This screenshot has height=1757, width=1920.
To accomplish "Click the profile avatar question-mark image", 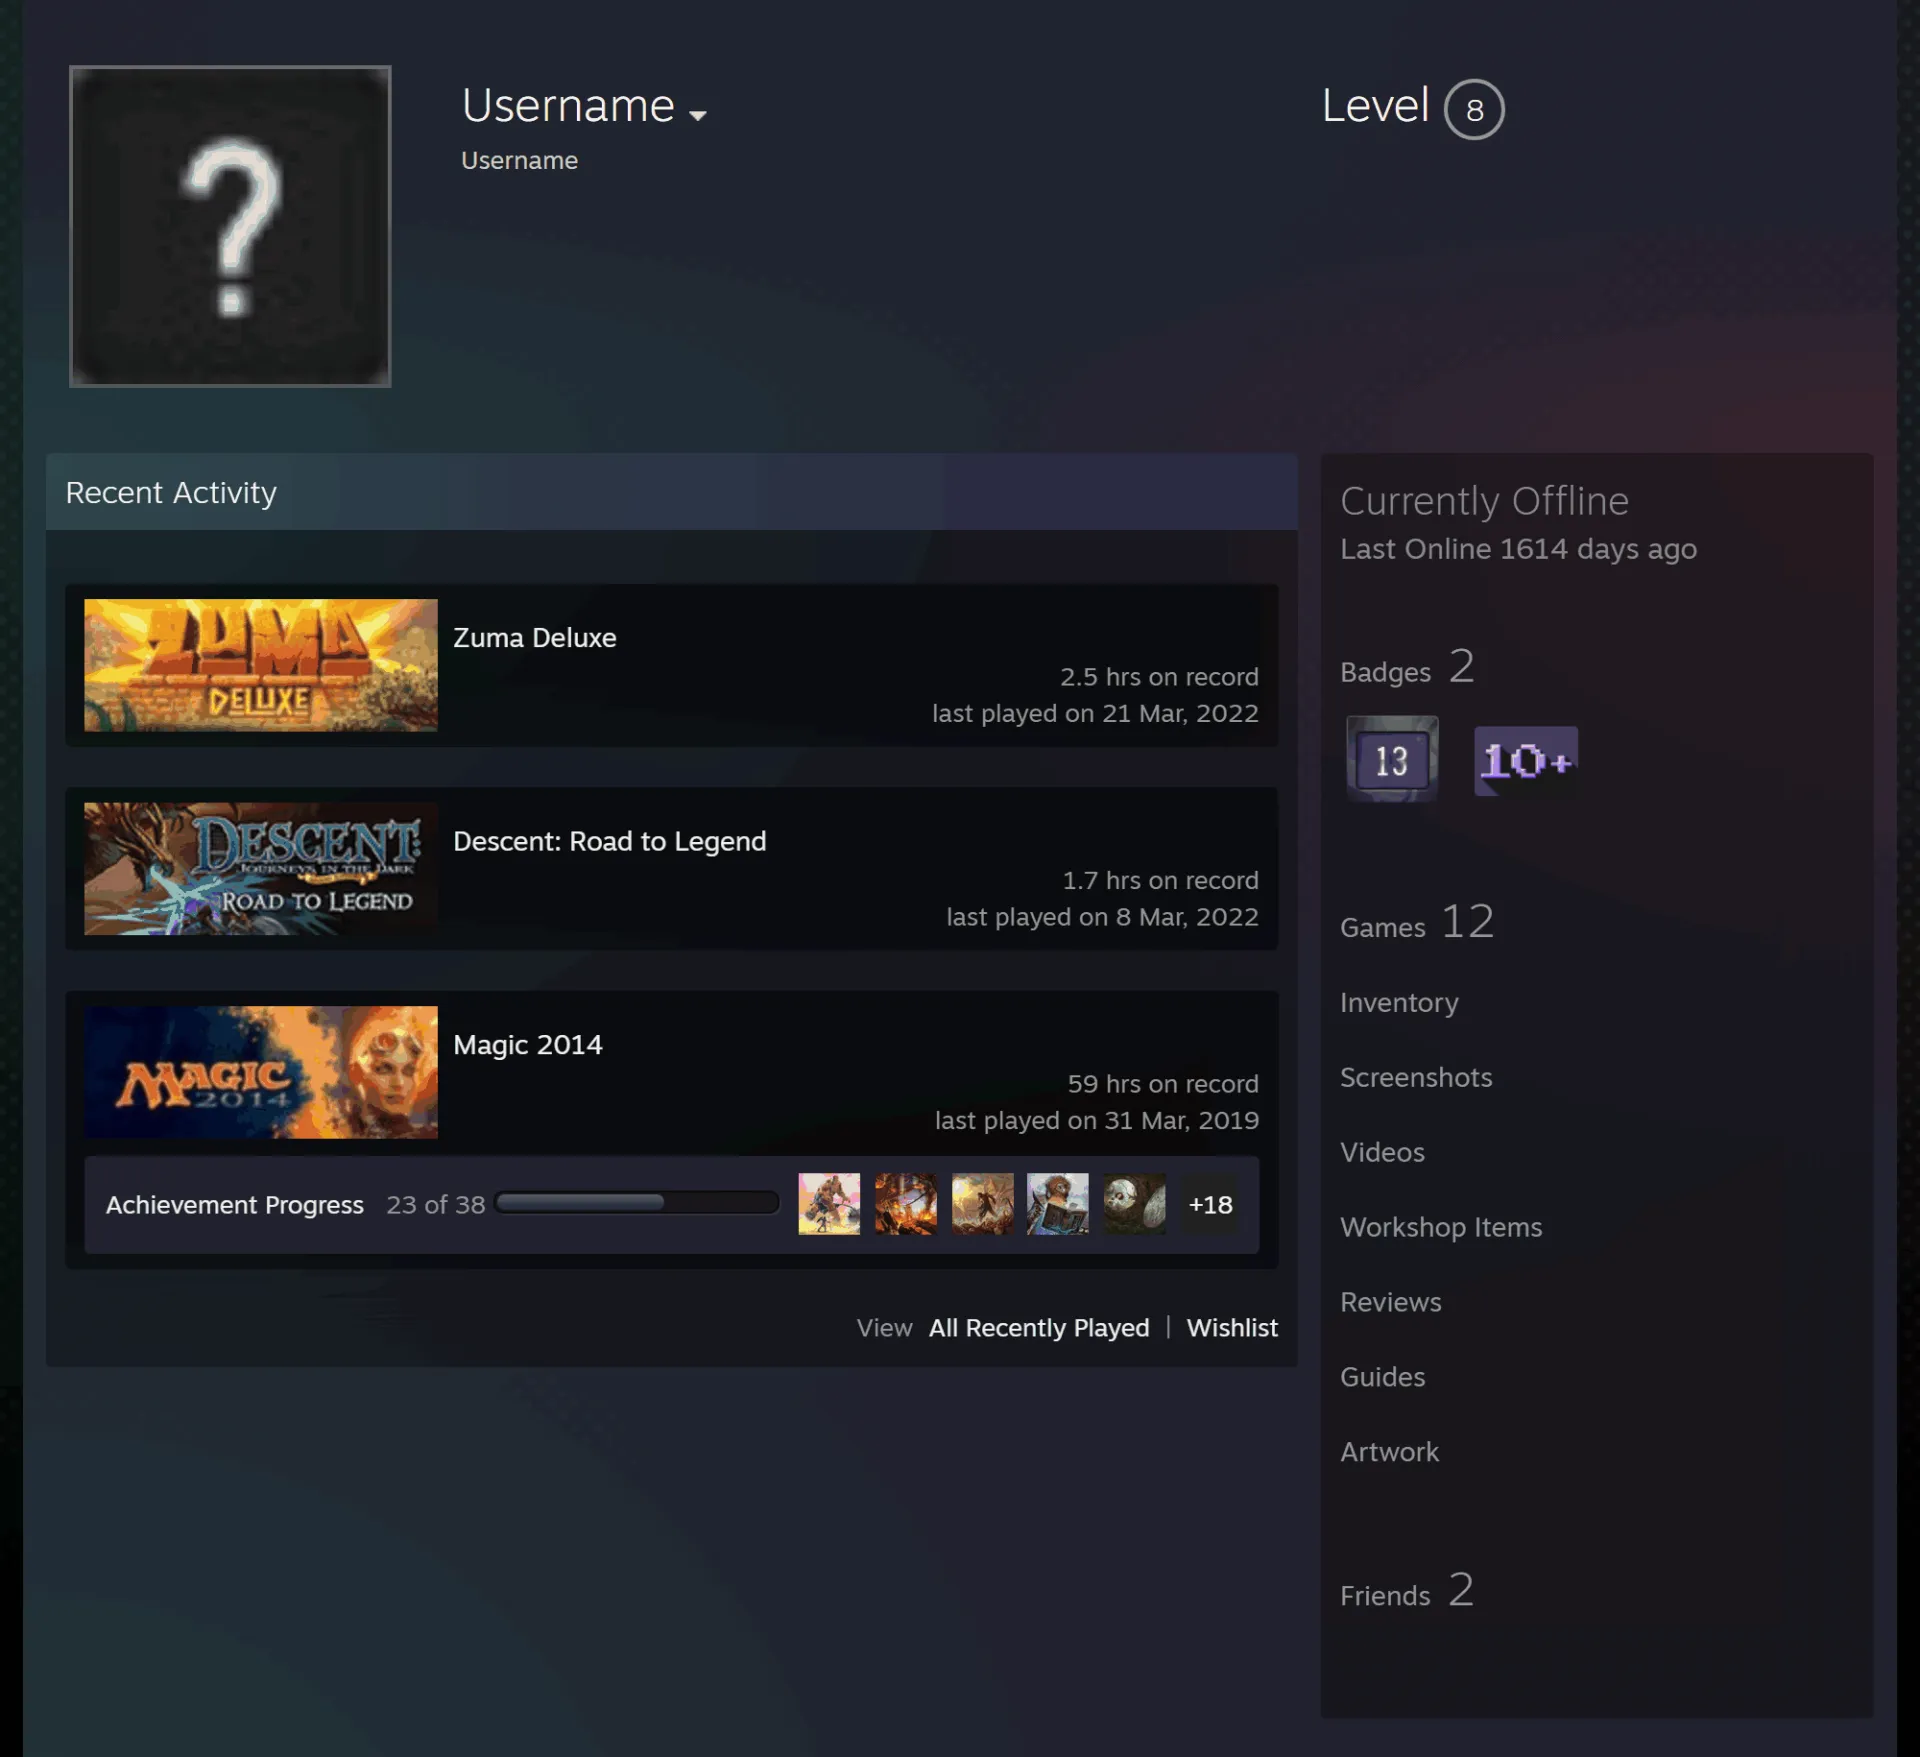I will coord(230,226).
